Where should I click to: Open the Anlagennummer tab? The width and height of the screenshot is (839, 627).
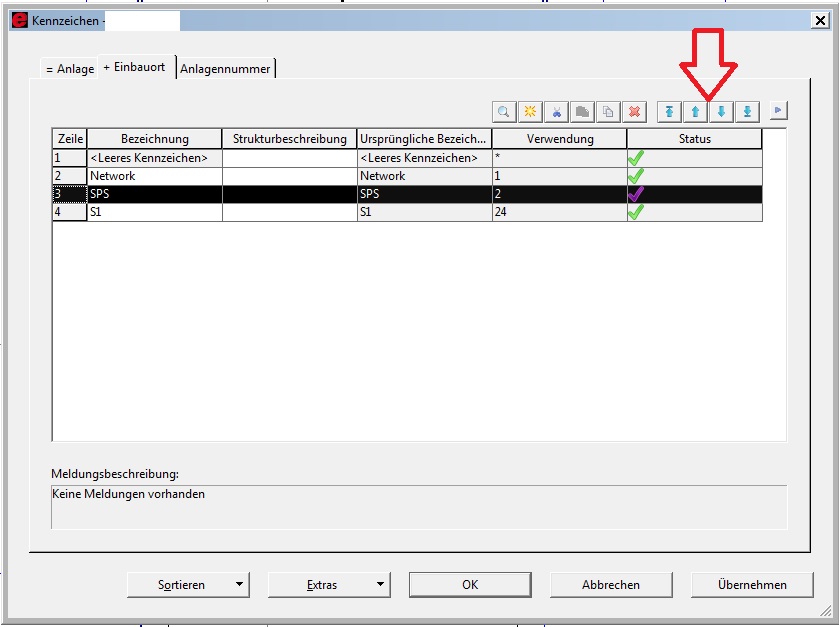225,69
